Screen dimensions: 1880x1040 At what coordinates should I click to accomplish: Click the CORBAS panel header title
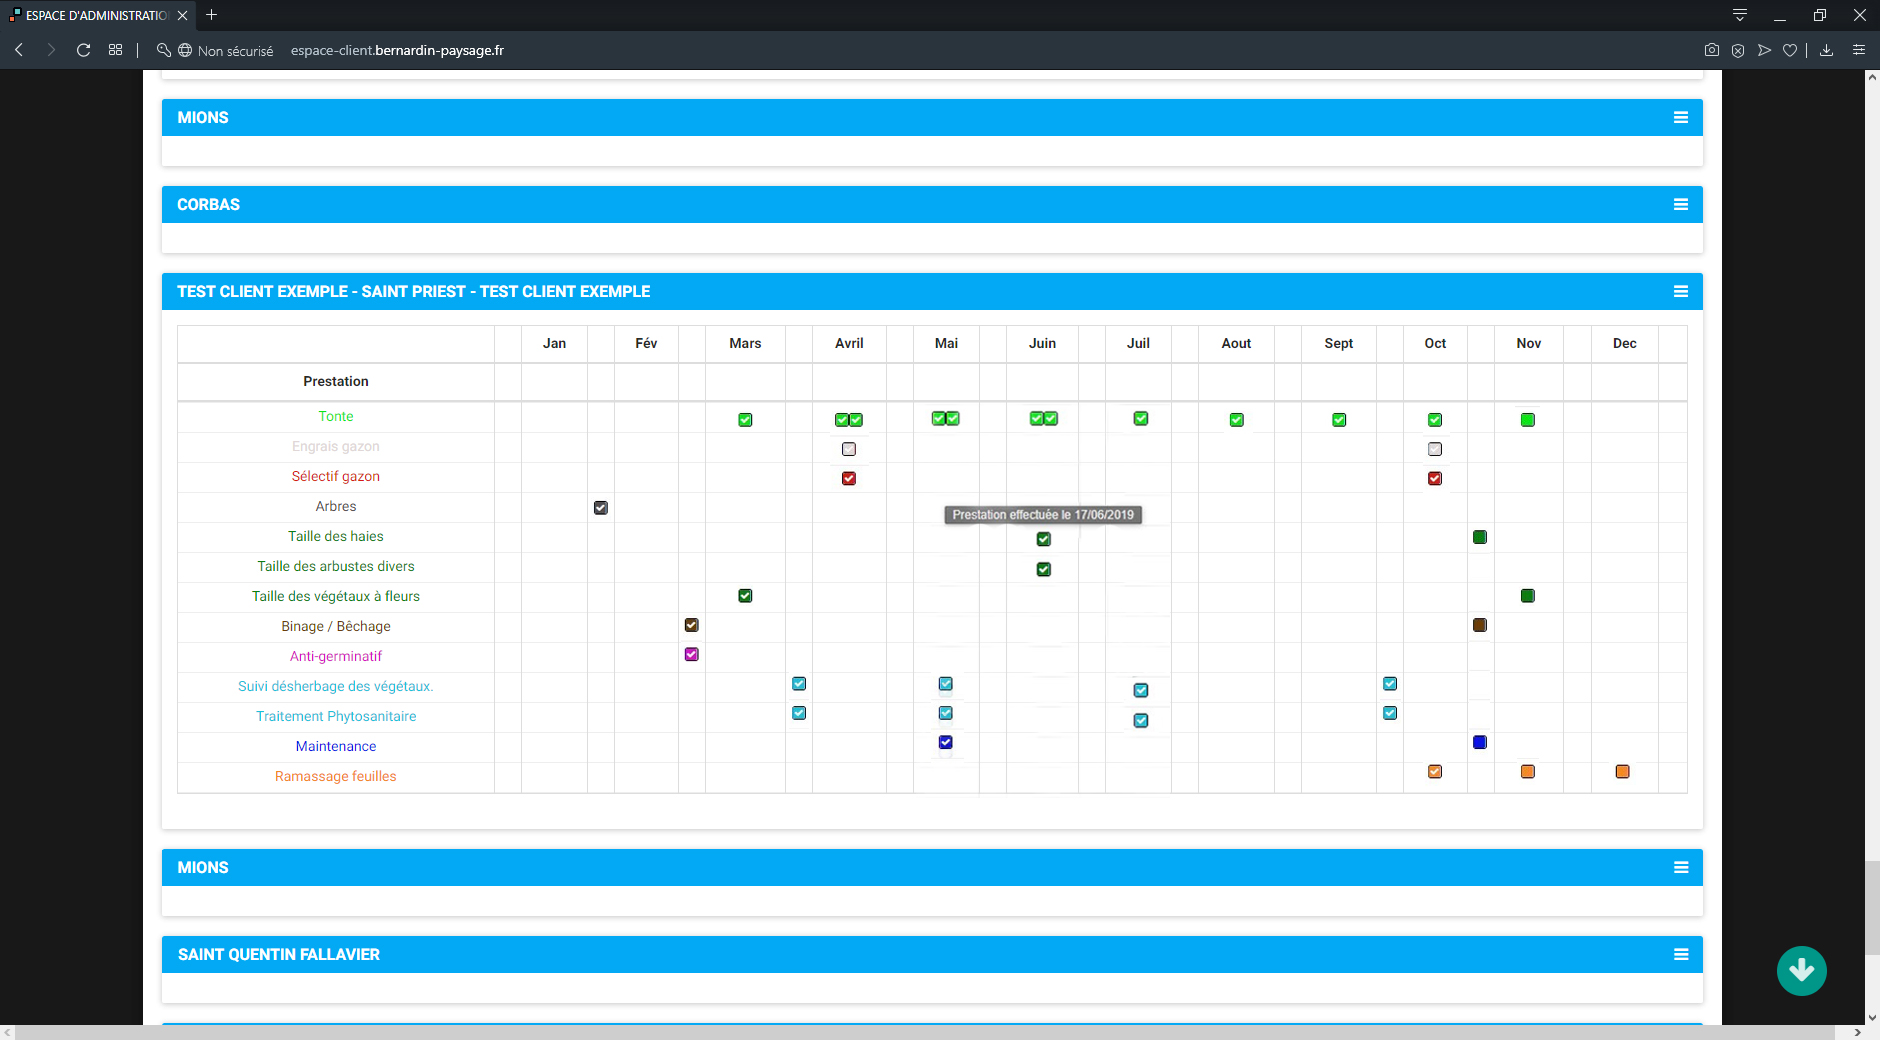[x=208, y=204]
